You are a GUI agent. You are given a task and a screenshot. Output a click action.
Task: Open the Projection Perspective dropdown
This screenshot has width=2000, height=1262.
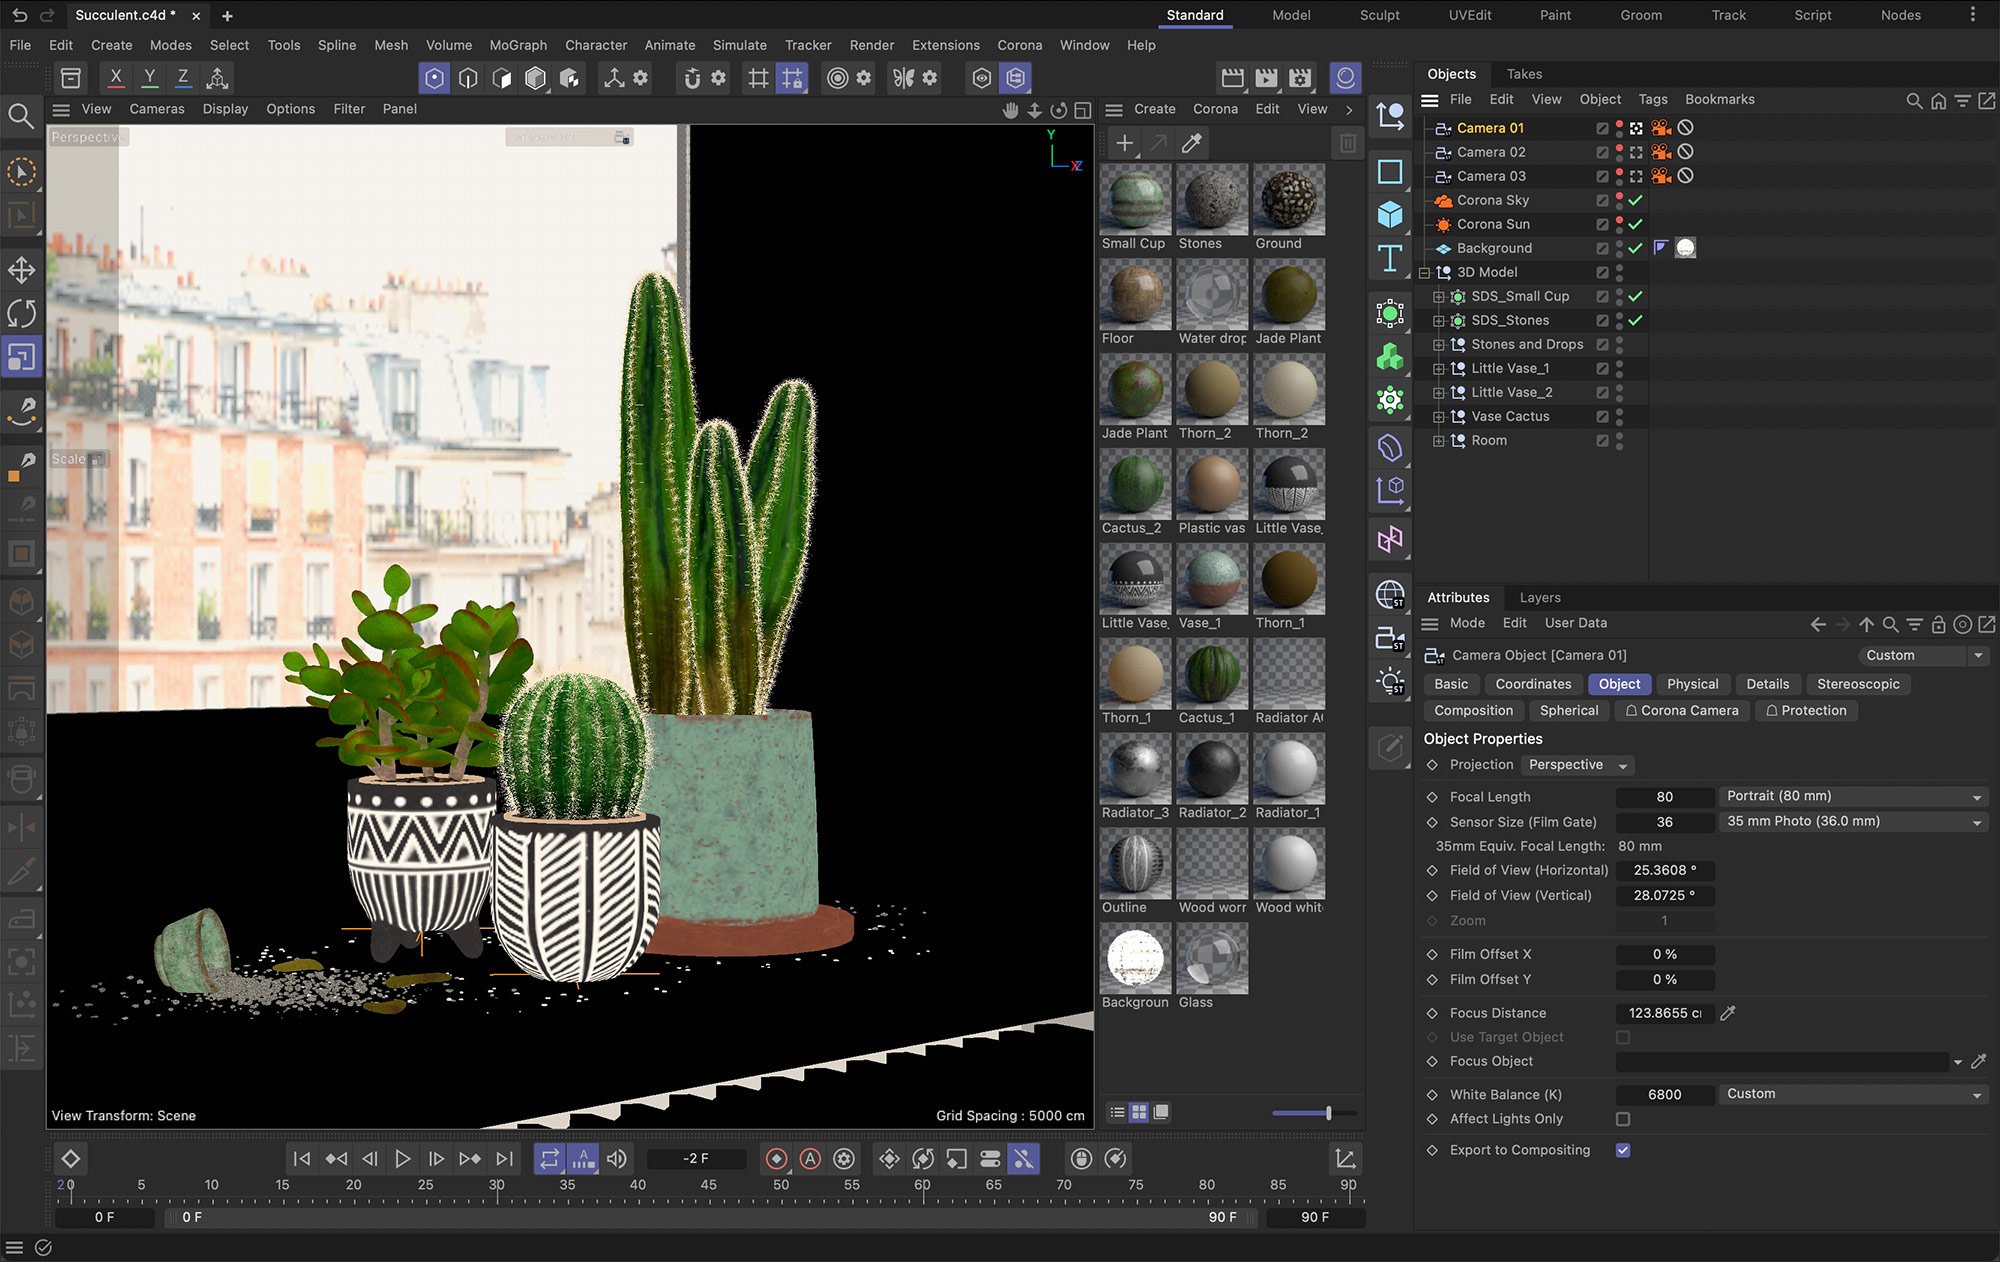1576,765
